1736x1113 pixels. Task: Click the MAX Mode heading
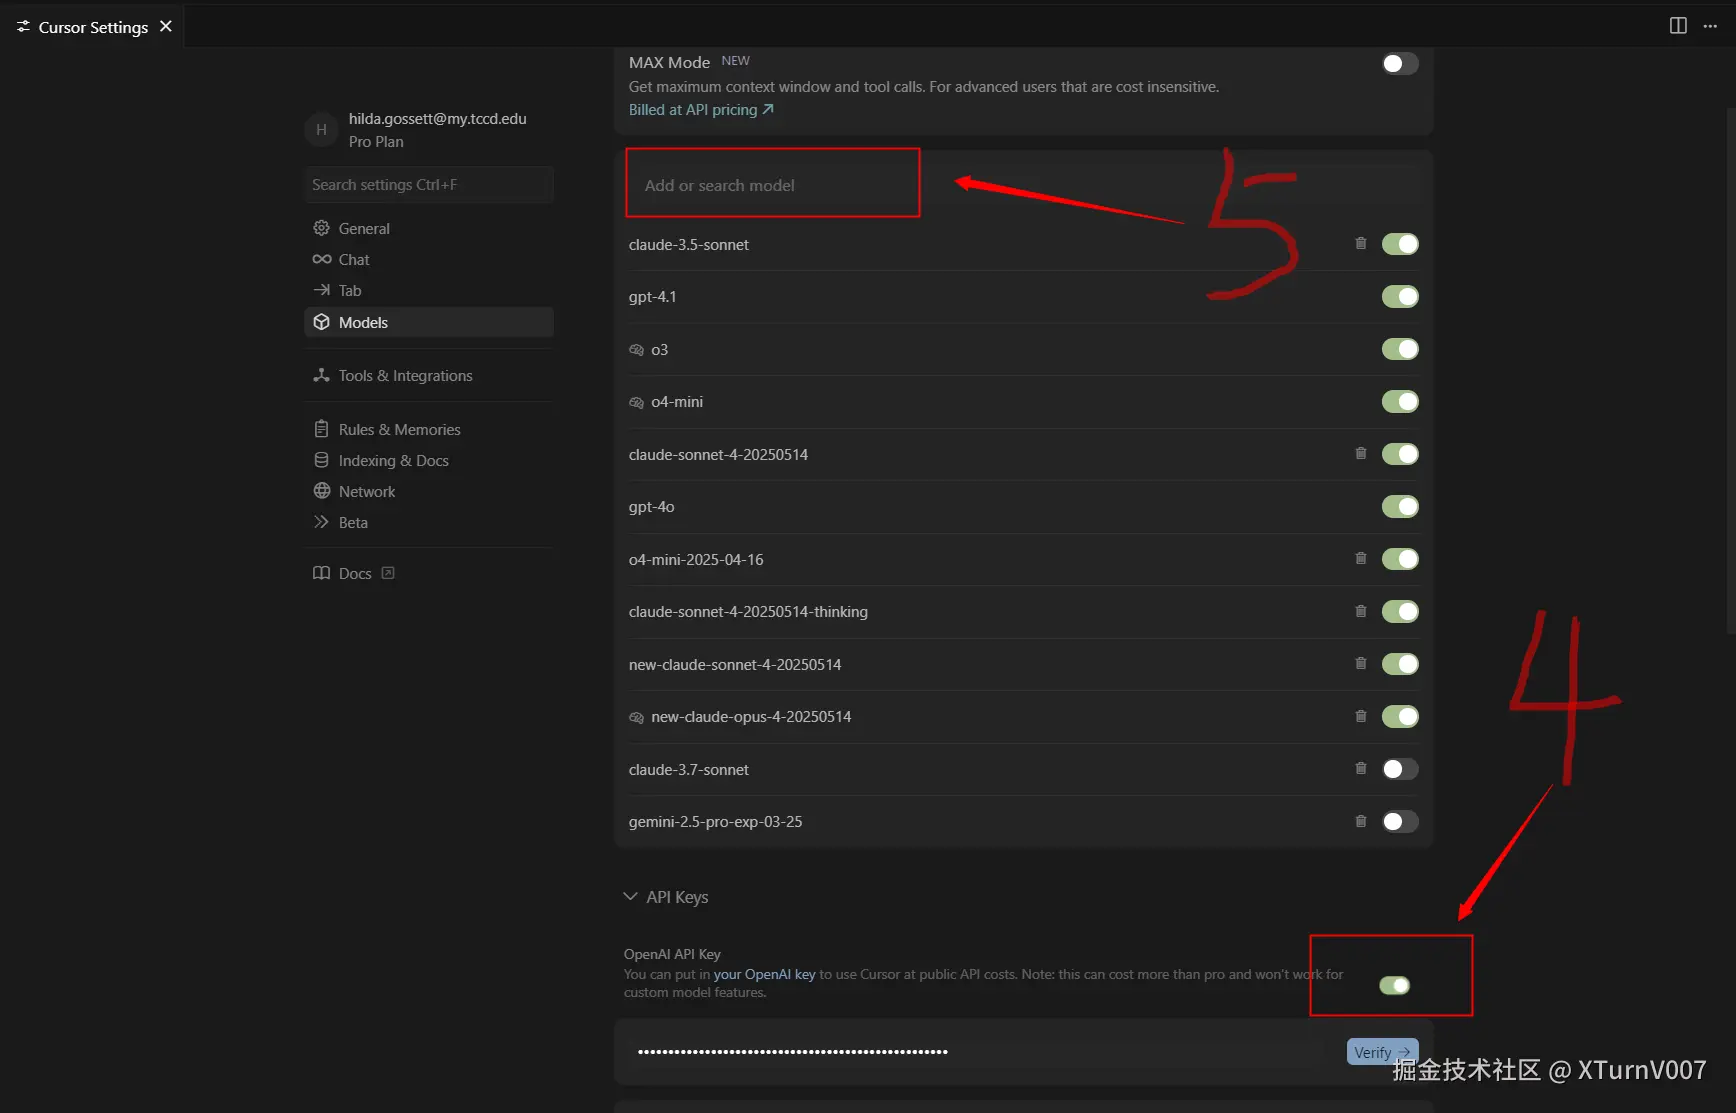669,62
